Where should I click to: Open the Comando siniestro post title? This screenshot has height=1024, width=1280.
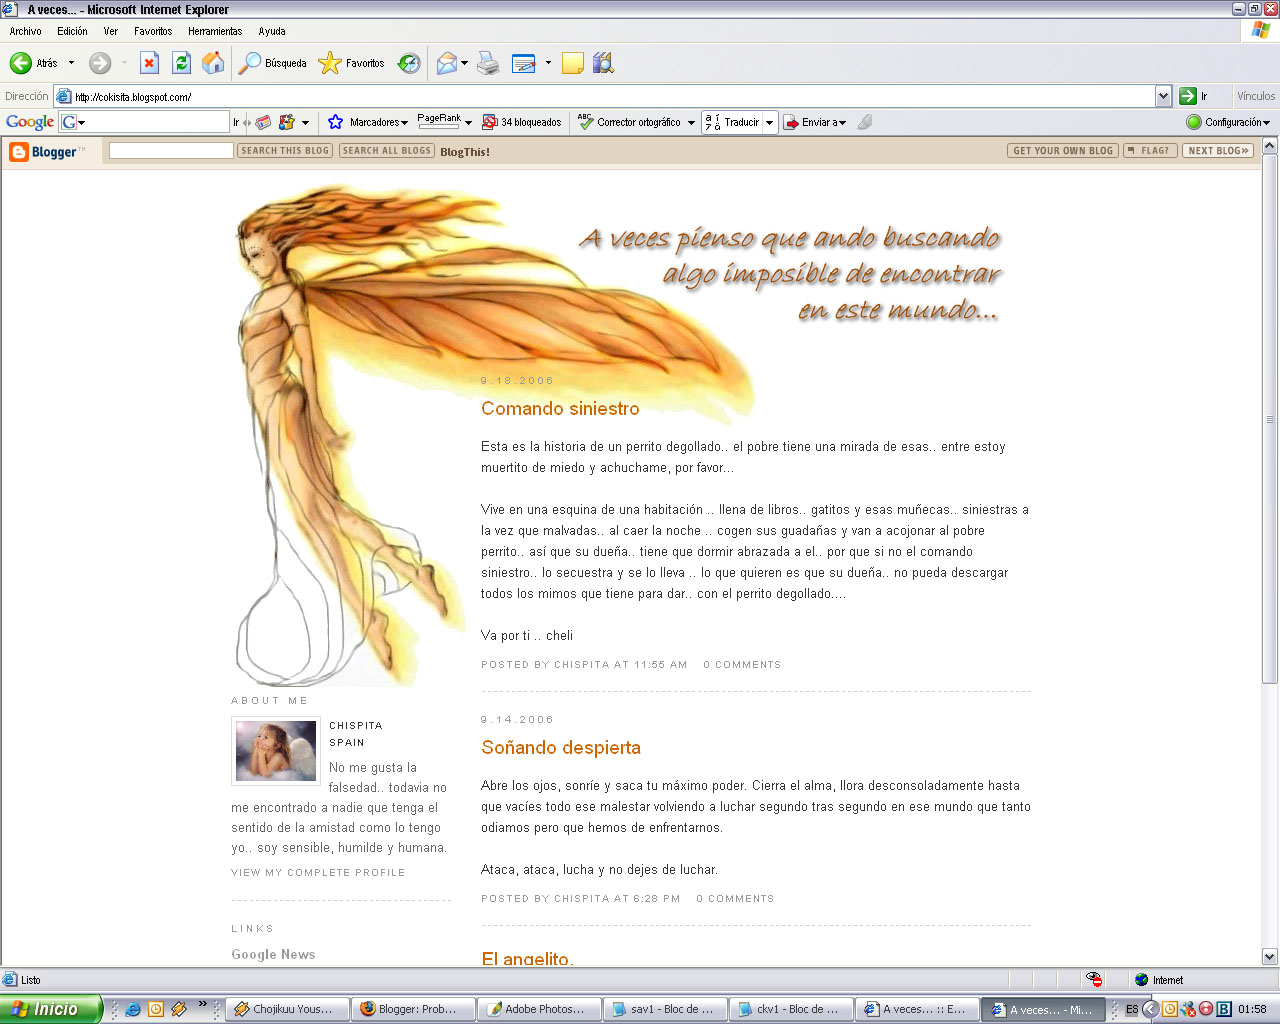pyautogui.click(x=560, y=408)
